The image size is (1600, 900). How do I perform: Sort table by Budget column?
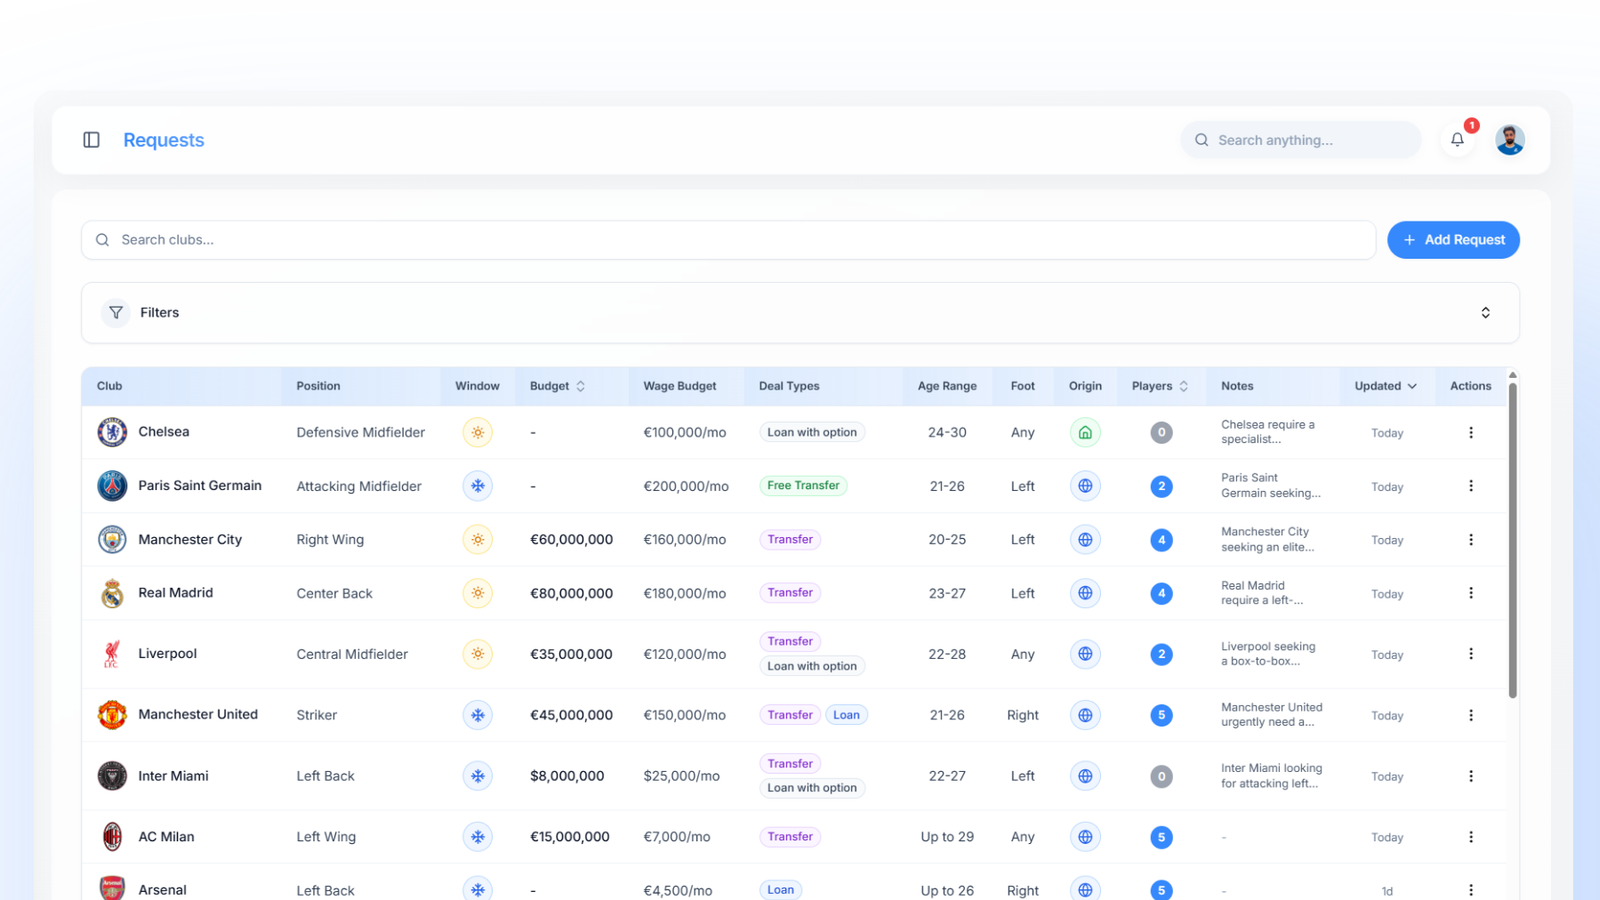[x=558, y=386]
